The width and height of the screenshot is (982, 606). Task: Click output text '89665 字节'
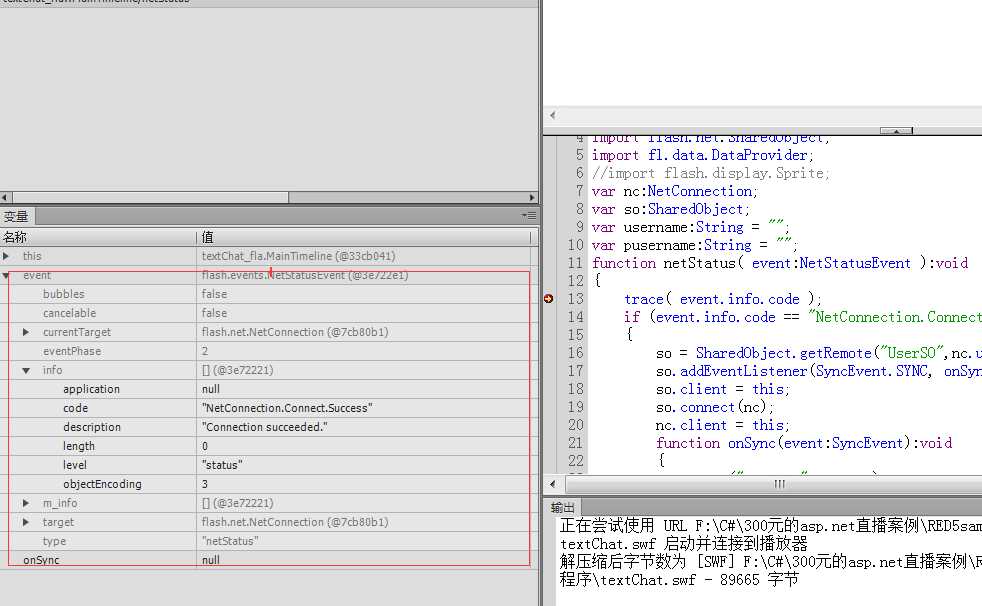tap(759, 580)
